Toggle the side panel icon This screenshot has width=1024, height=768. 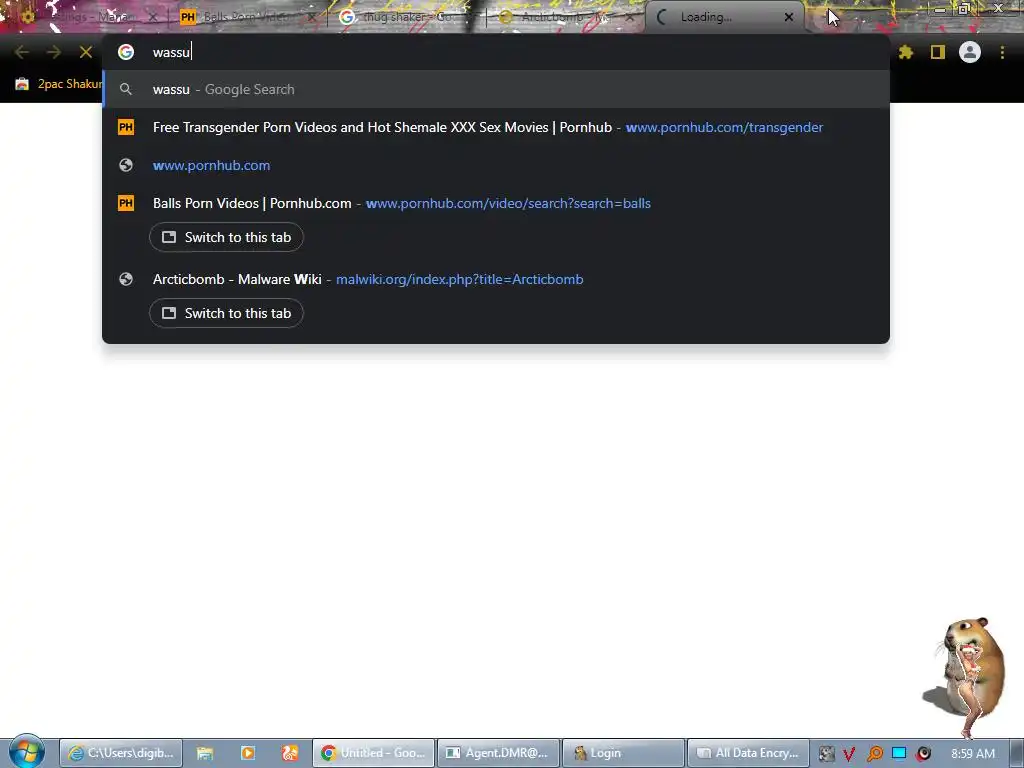(x=938, y=52)
